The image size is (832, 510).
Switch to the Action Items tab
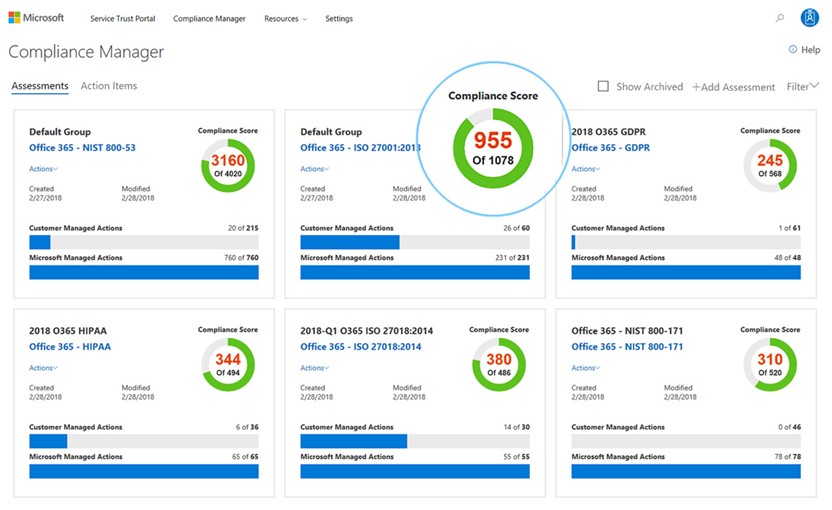click(109, 86)
